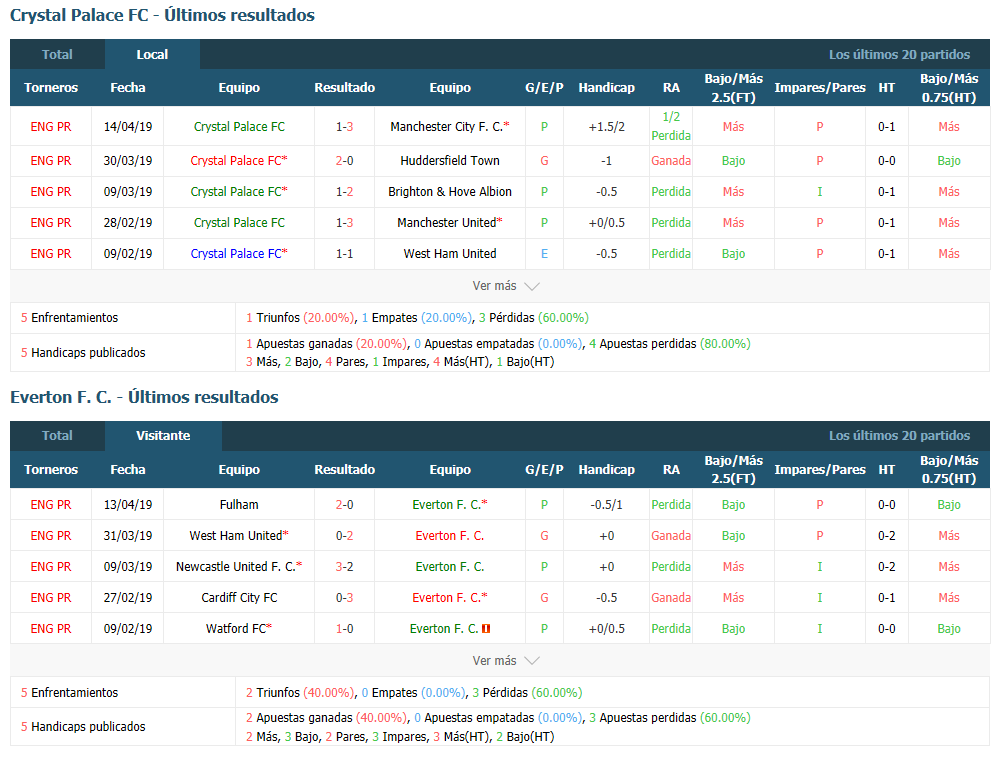Click result 1-2 against Brighton
Image resolution: width=994 pixels, height=758 pixels.
coord(344,192)
